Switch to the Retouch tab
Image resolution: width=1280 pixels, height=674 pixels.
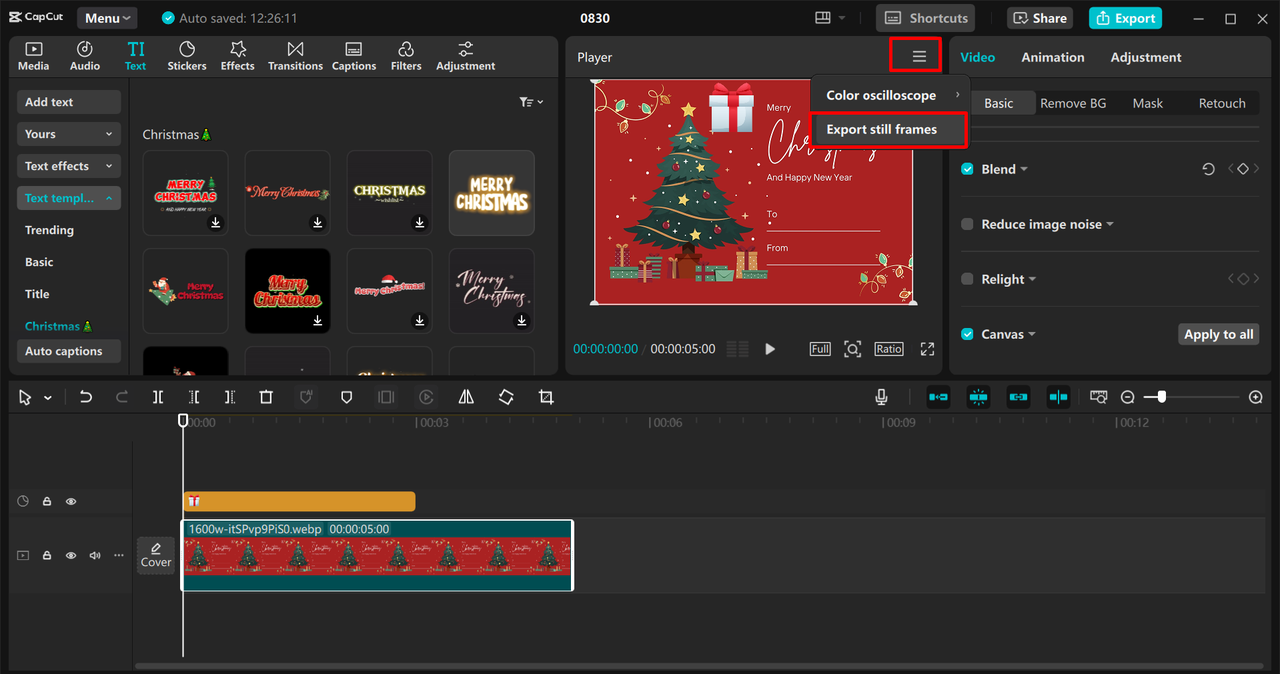click(x=1222, y=103)
